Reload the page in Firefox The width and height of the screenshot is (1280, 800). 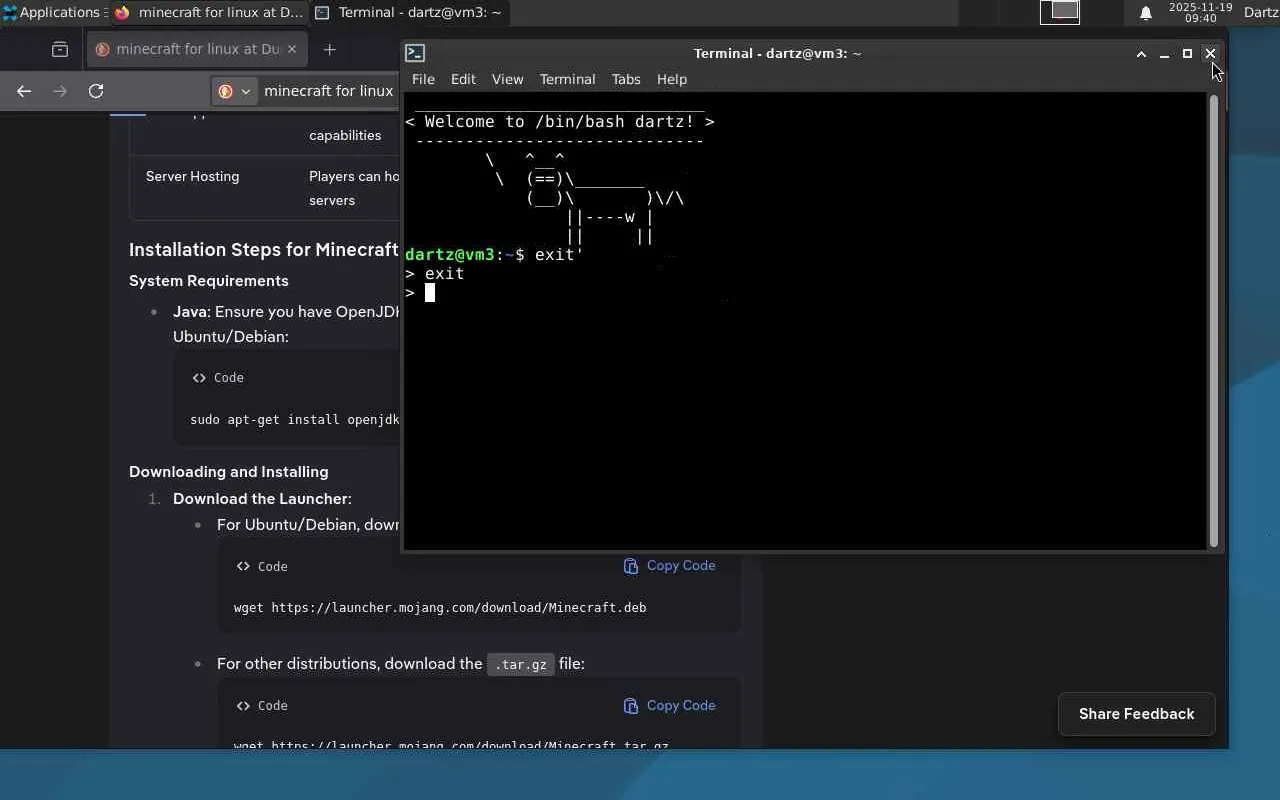(96, 91)
